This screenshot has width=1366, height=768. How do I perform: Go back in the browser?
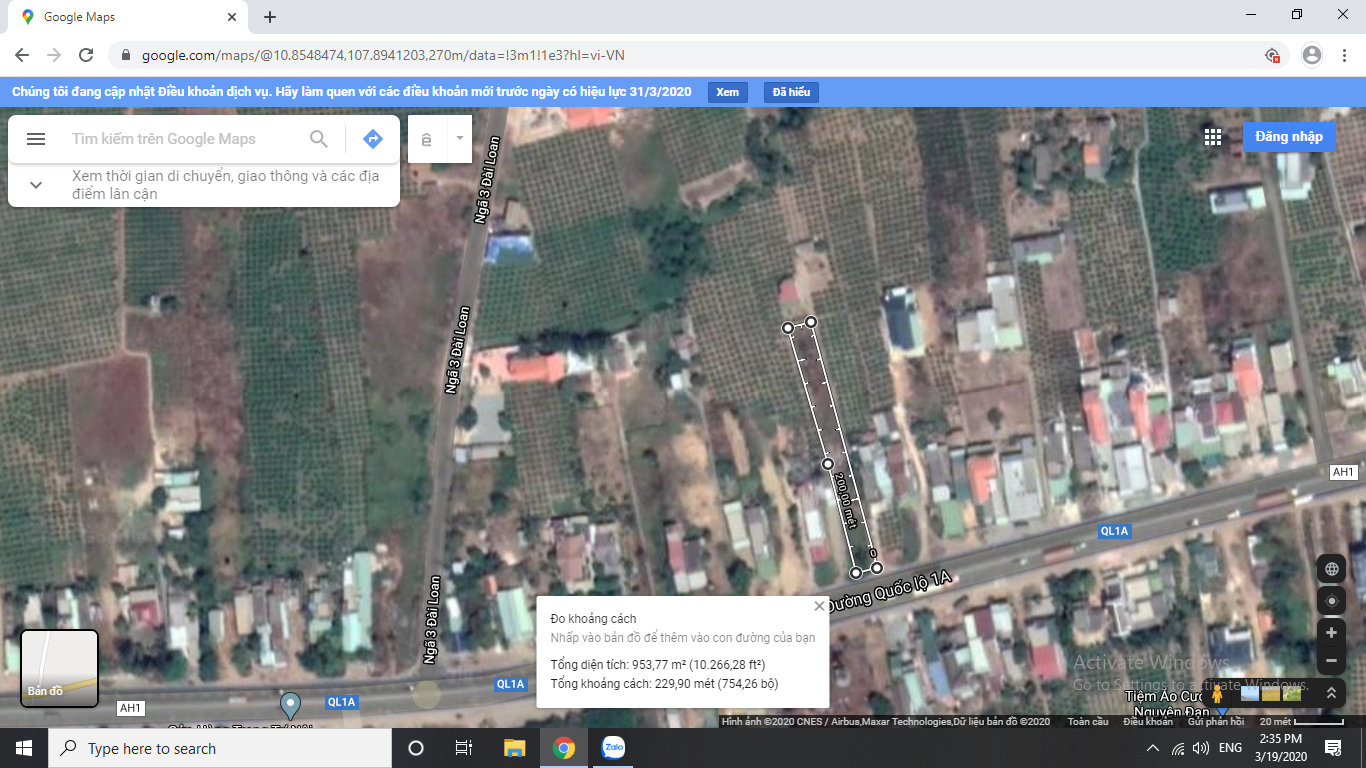tap(22, 55)
